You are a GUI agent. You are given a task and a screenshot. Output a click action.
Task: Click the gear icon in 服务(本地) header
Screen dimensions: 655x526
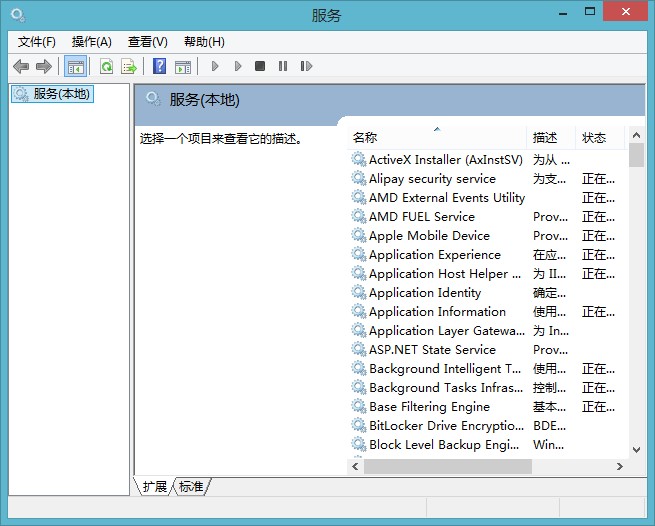coord(153,99)
